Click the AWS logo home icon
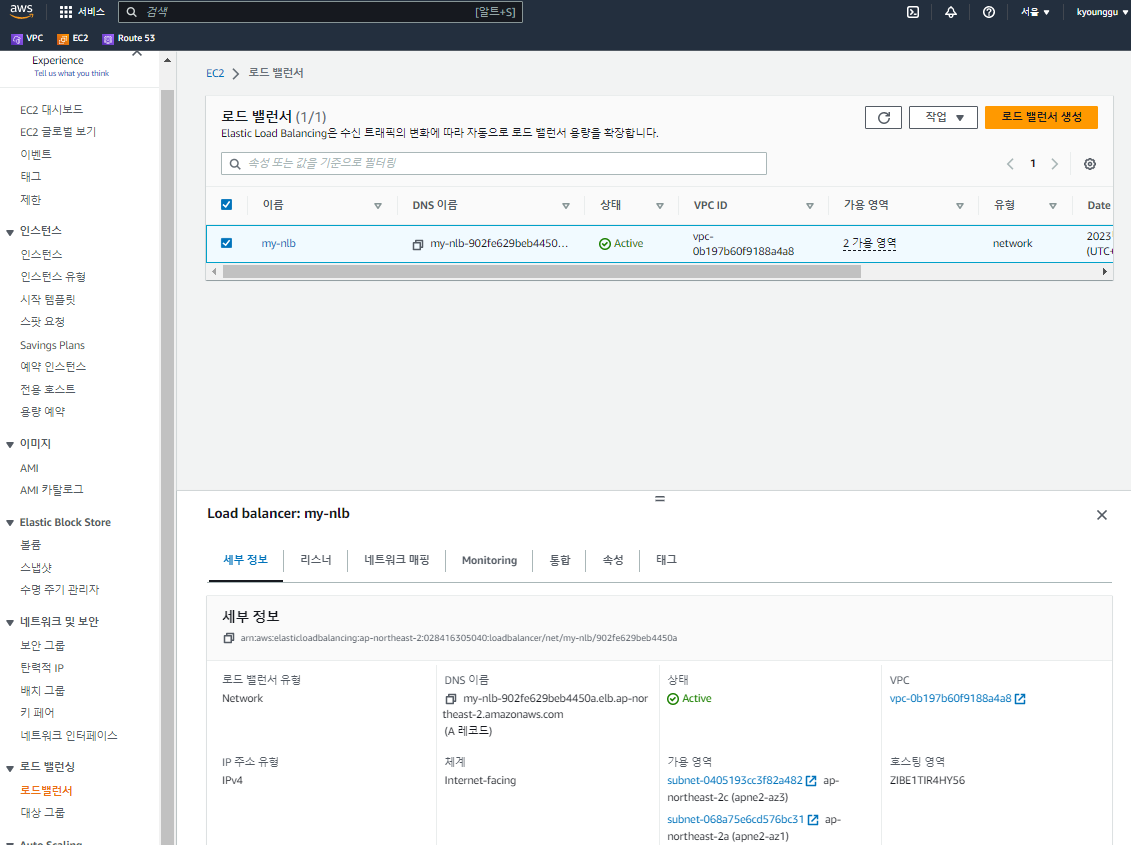 [x=21, y=12]
